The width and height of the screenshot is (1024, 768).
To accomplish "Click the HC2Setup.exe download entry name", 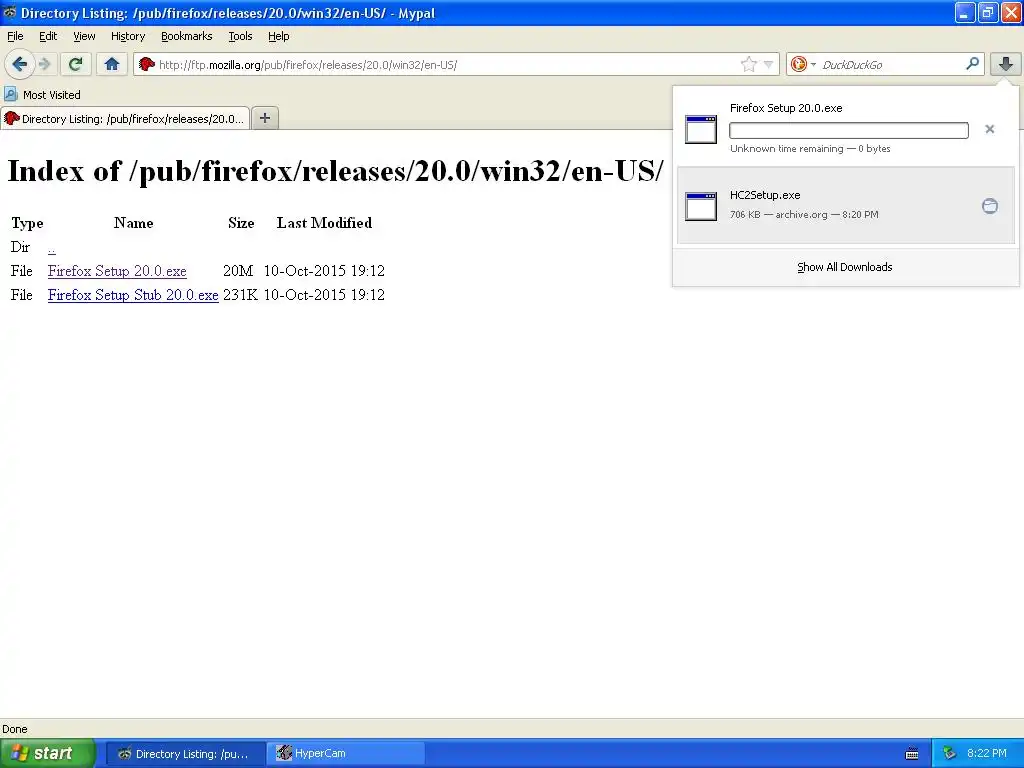I will (765, 195).
